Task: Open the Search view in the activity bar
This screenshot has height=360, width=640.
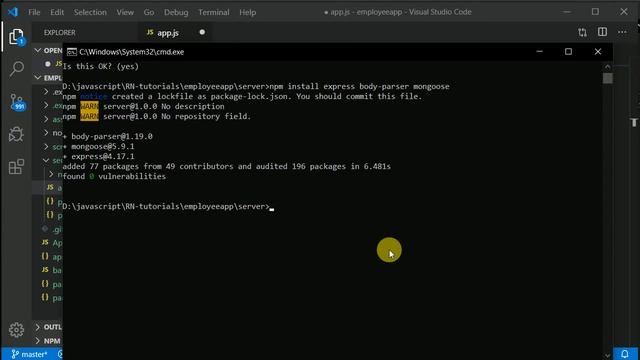Action: [x=16, y=69]
